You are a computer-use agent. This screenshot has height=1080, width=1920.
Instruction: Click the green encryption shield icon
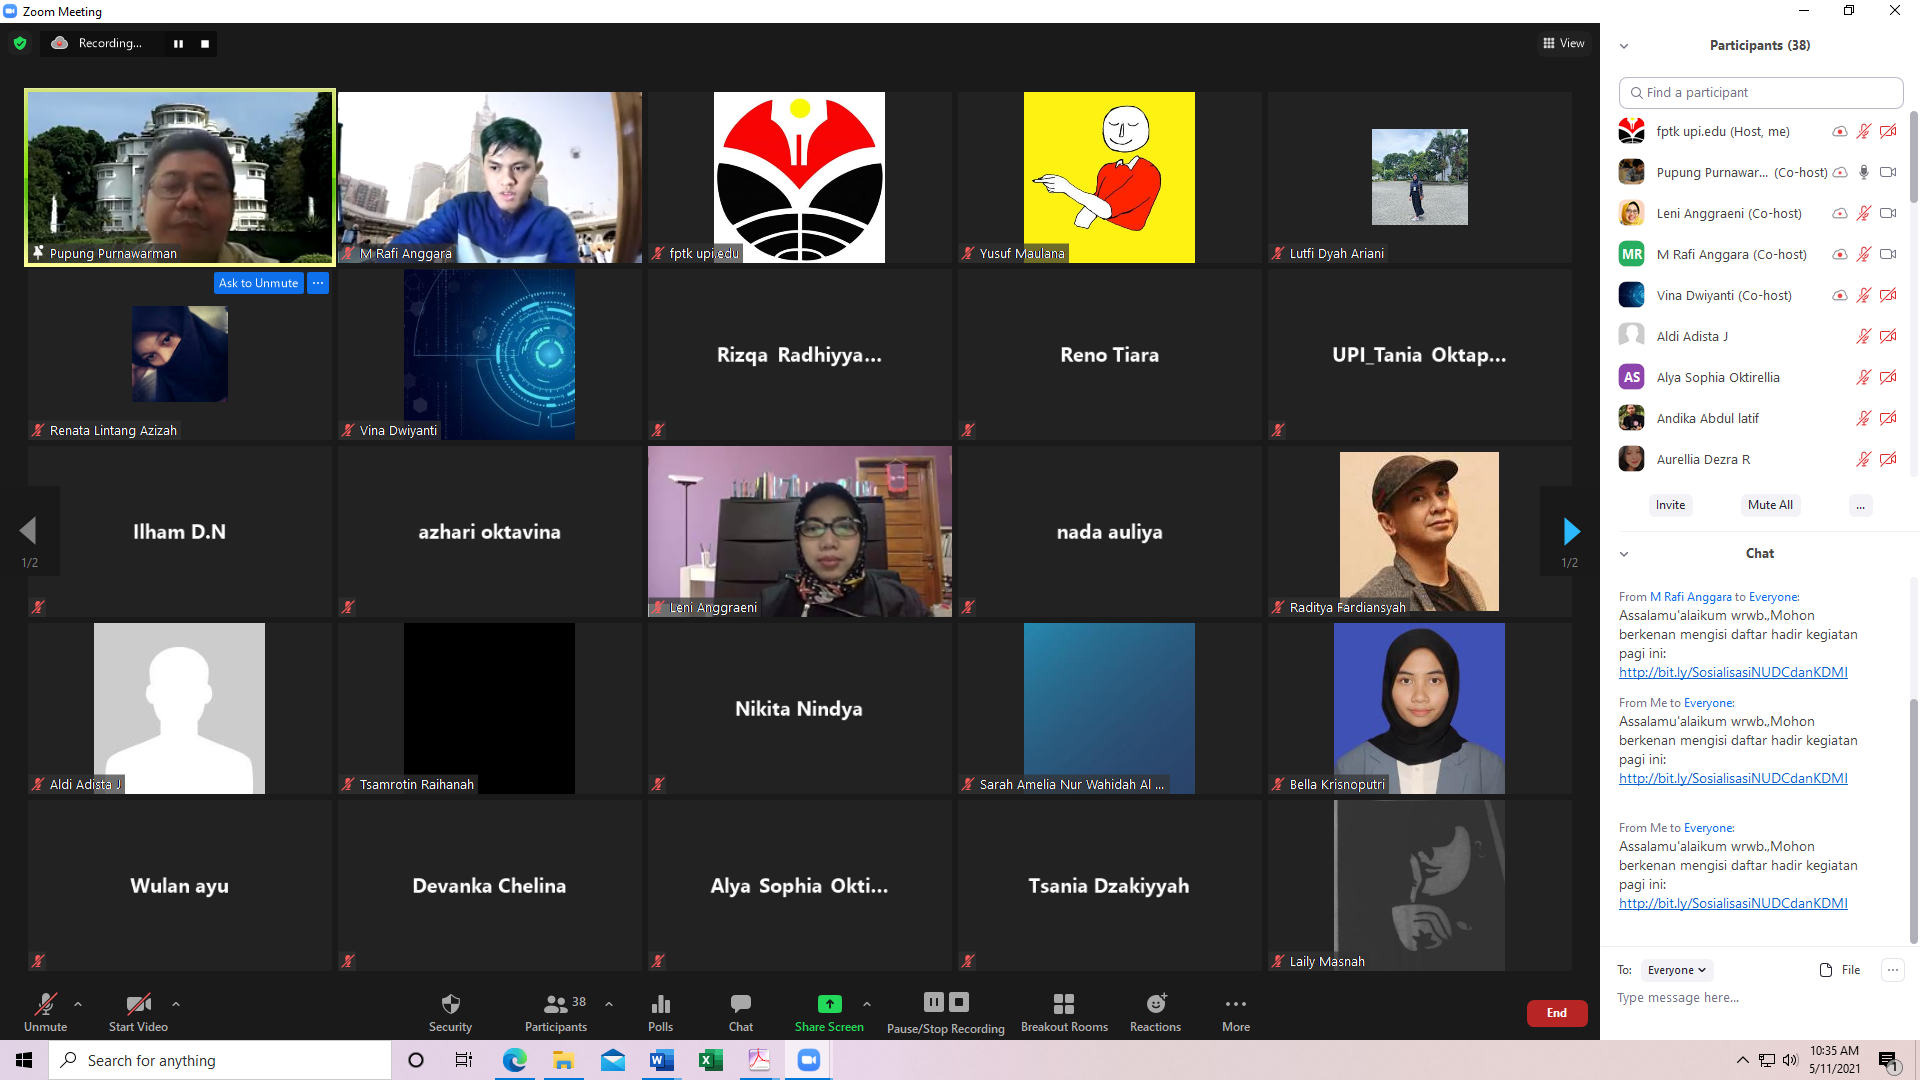coord(20,43)
